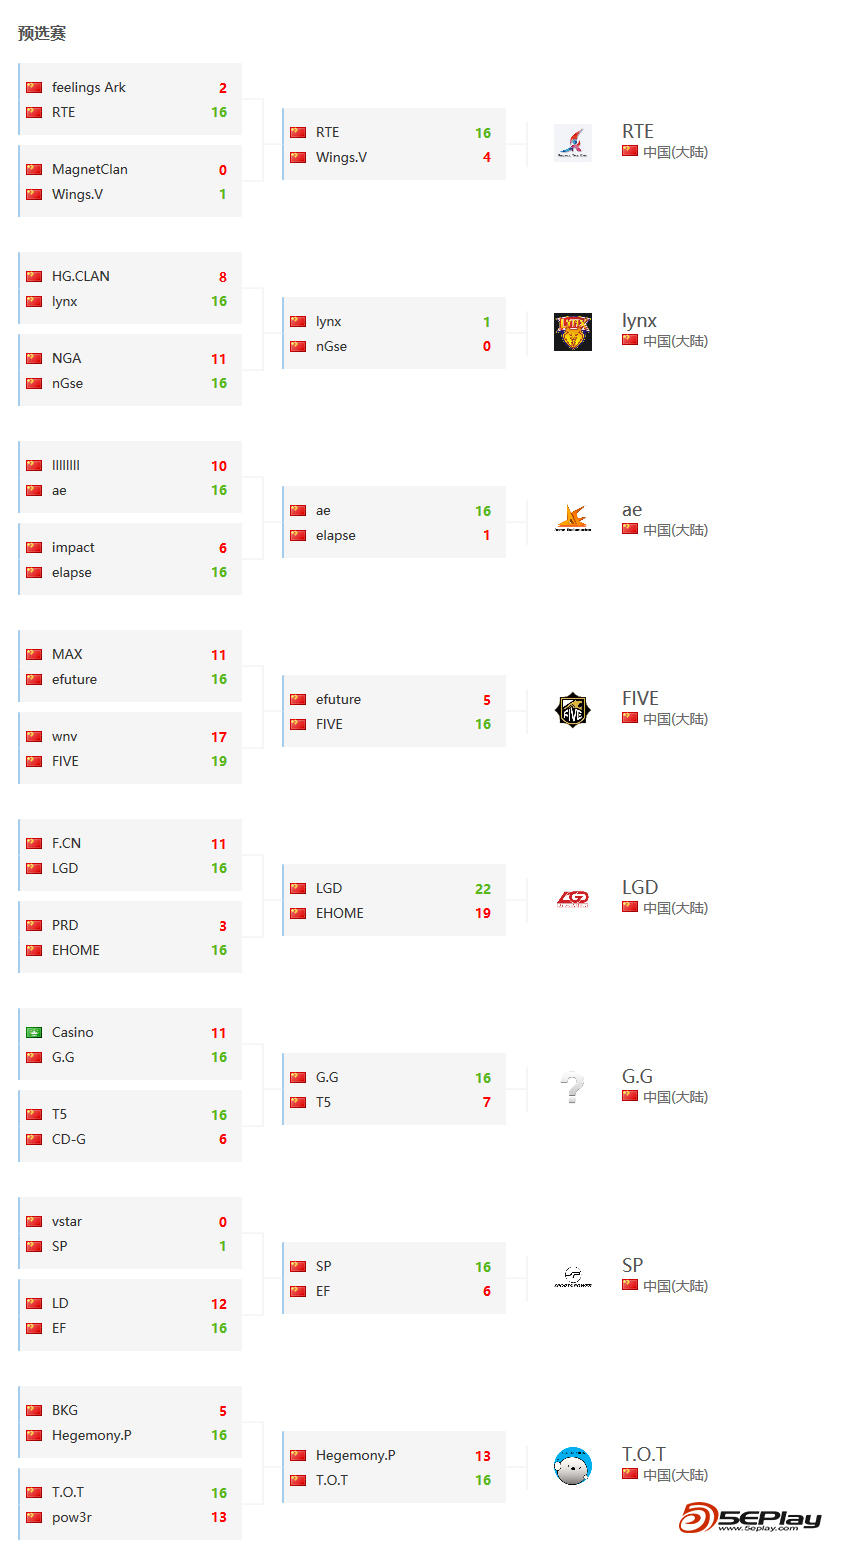Click the T.O.T team logo icon

(573, 1466)
